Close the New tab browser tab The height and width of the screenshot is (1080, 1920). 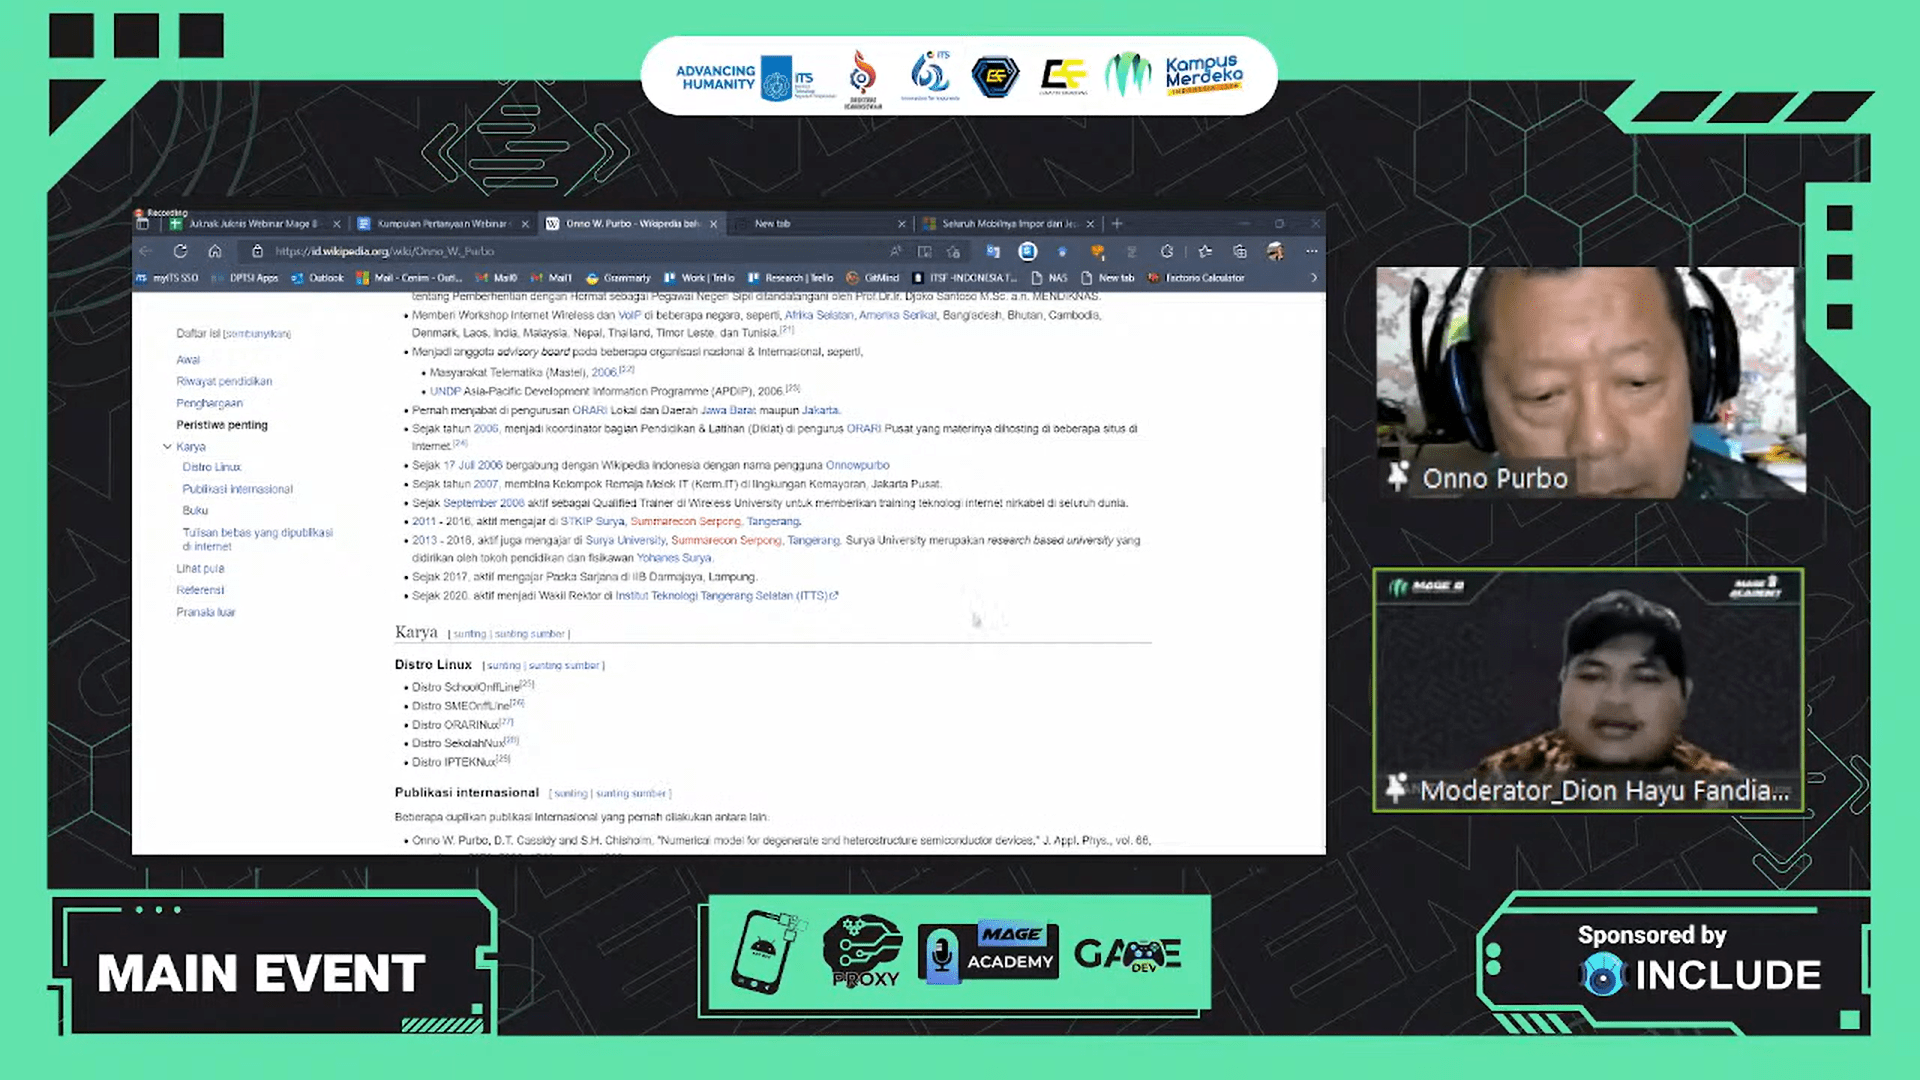901,224
